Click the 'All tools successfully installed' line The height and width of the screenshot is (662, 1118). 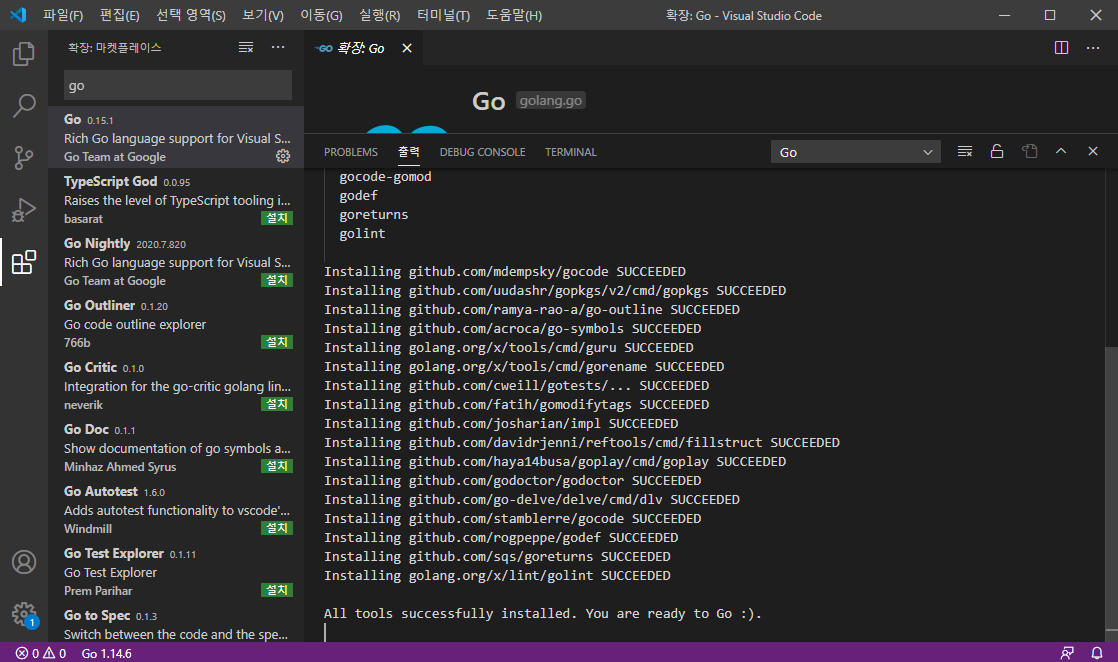543,613
